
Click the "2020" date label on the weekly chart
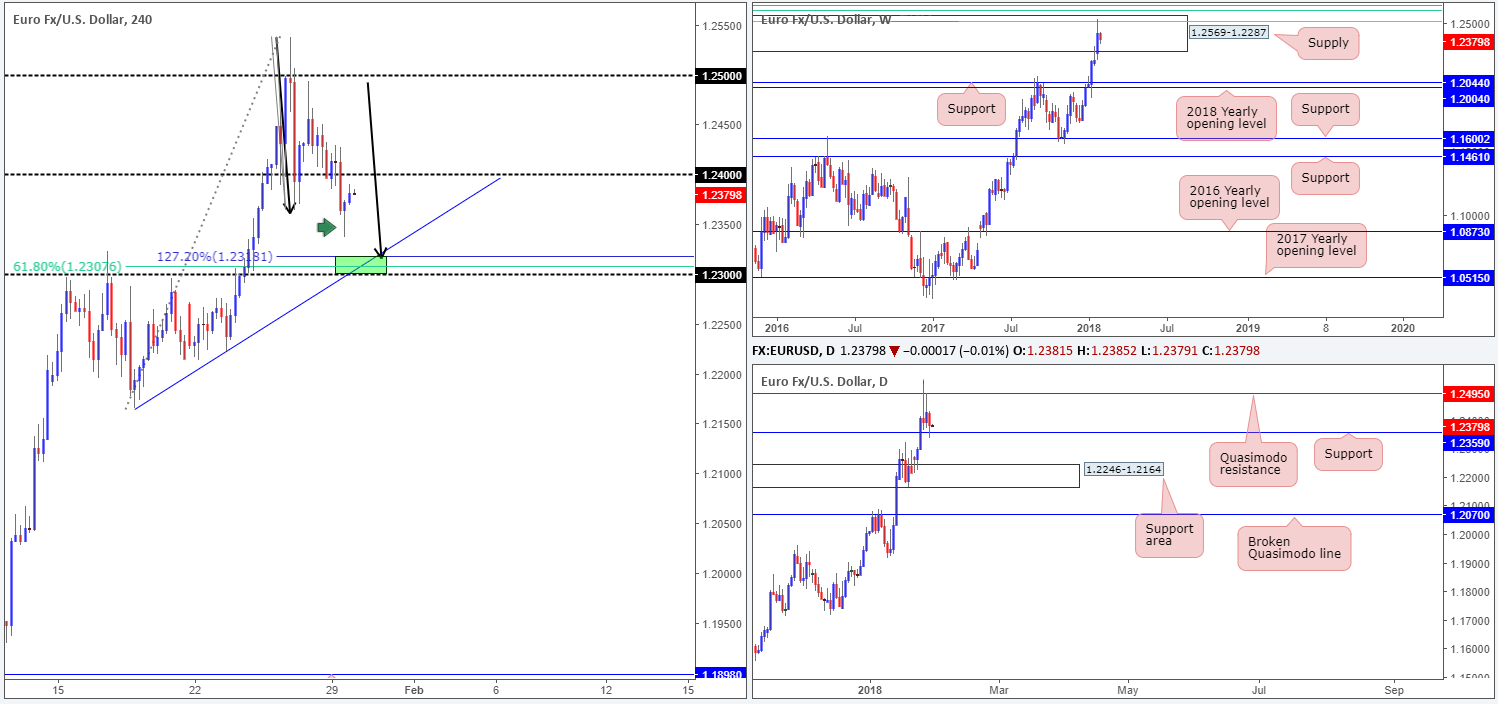tap(1403, 327)
